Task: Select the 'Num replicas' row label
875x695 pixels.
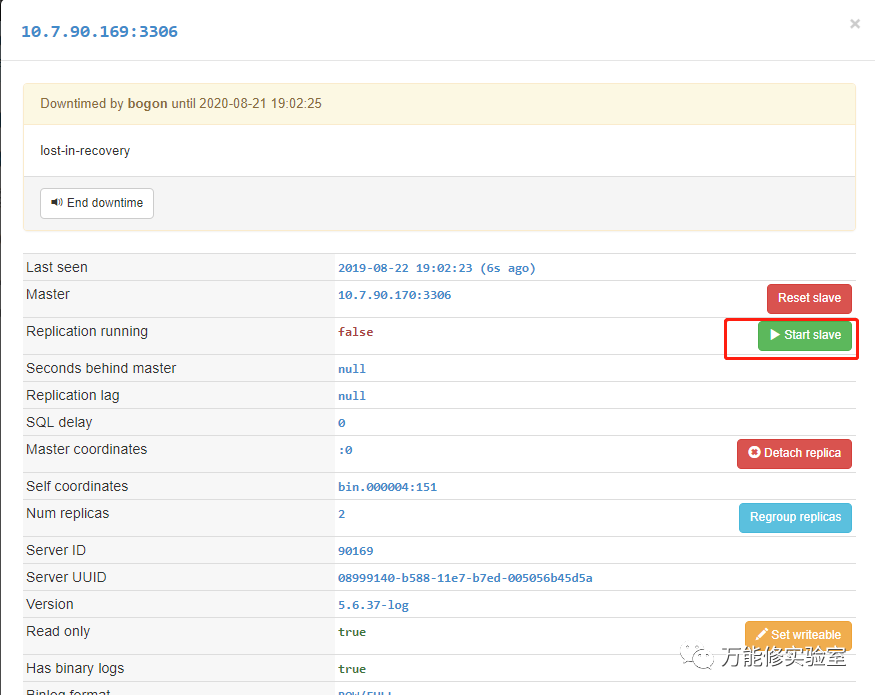Action: pos(68,513)
